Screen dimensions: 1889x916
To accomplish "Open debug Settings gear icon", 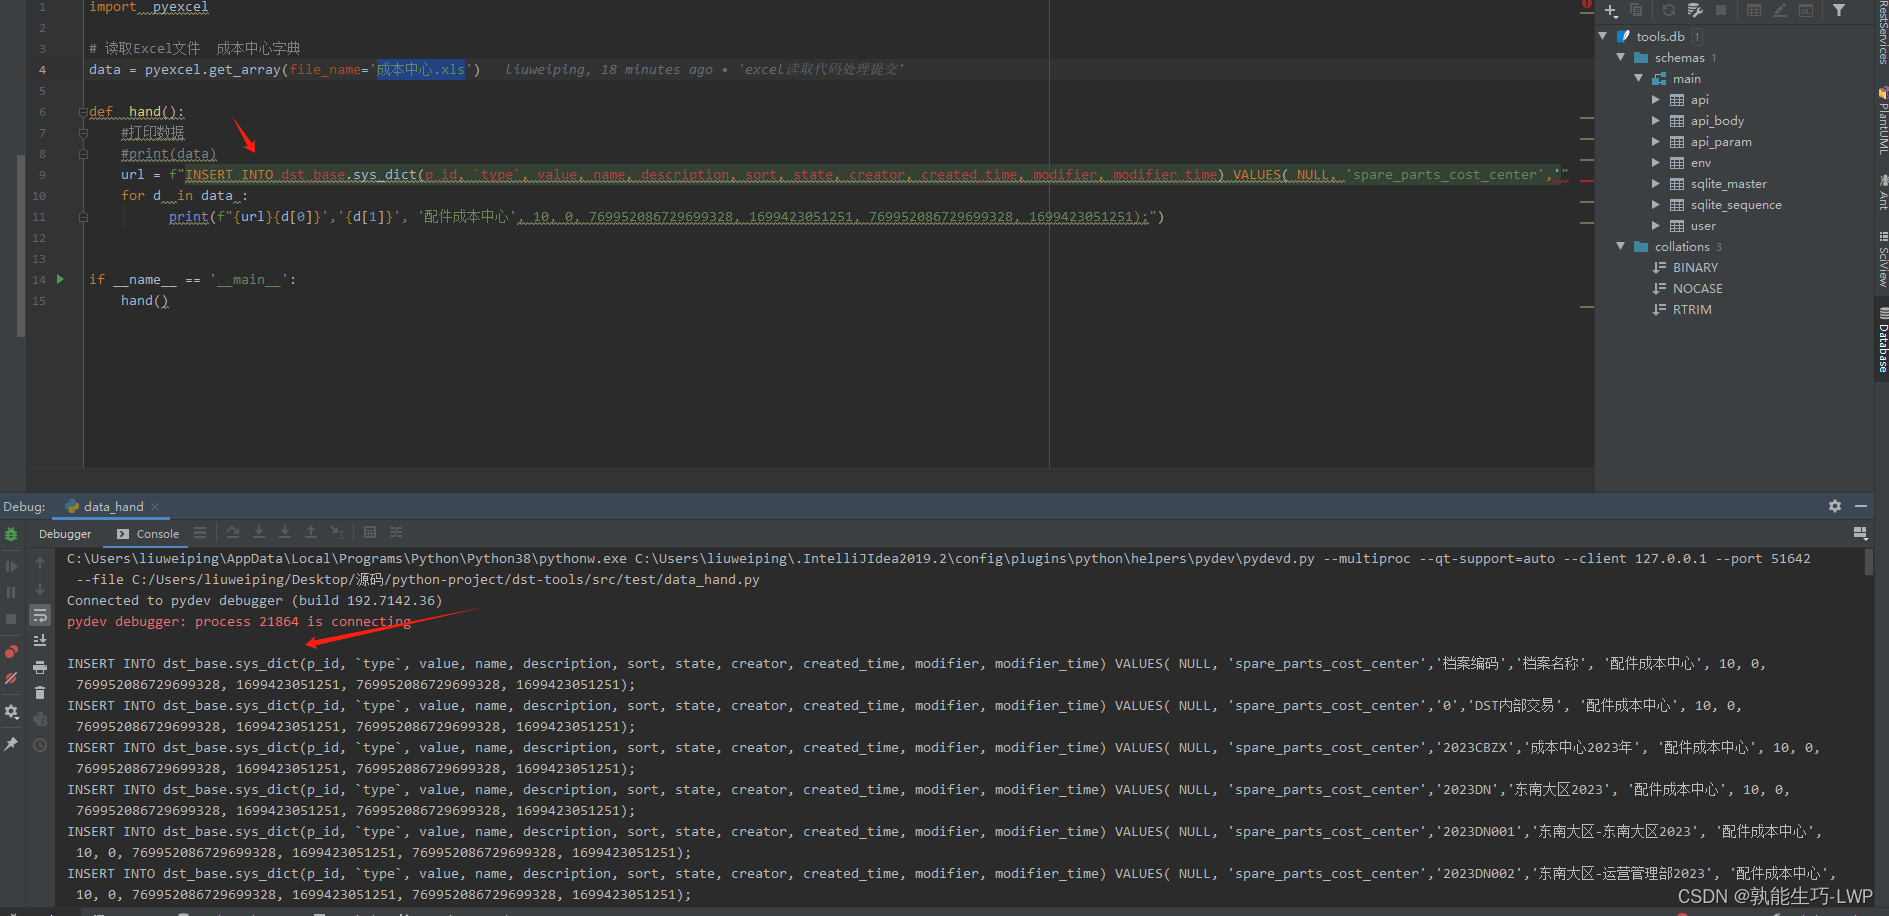I will coord(11,711).
